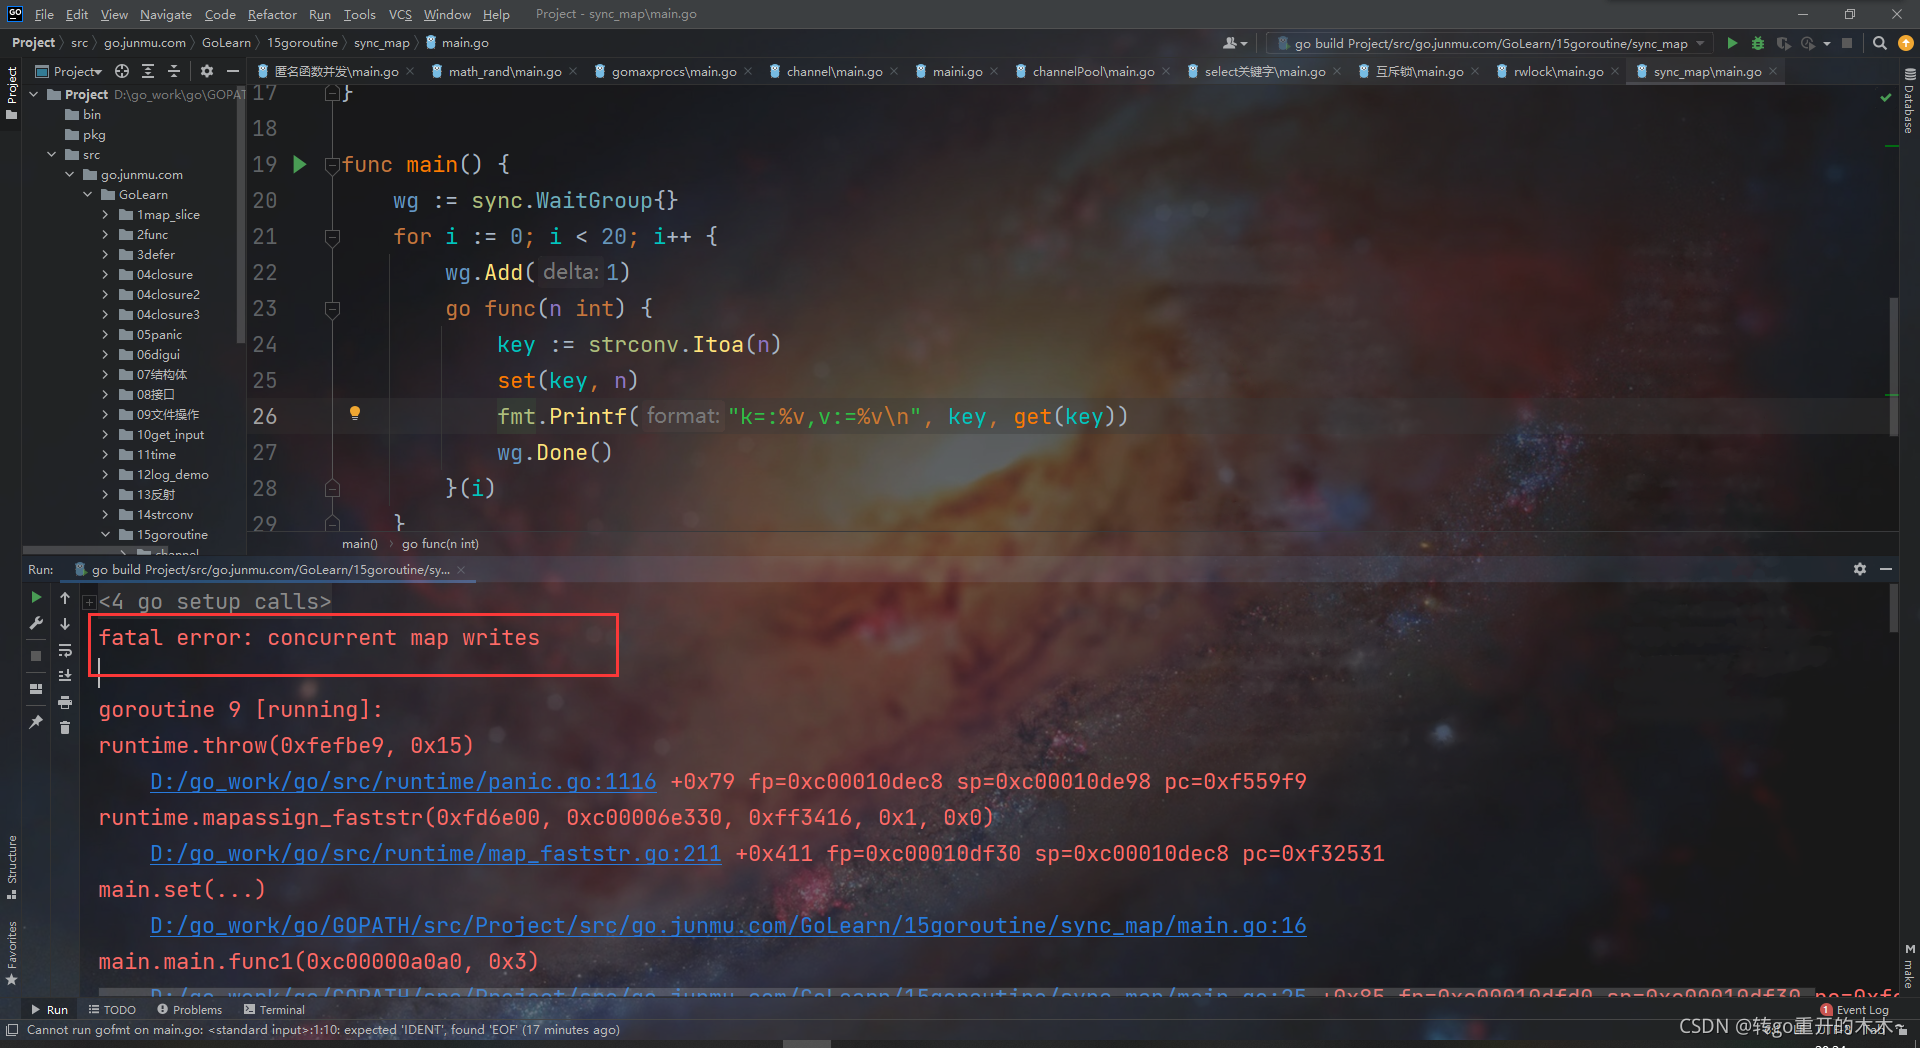This screenshot has width=1920, height=1048.
Task: Clear all console output trash icon
Action: (x=65, y=728)
